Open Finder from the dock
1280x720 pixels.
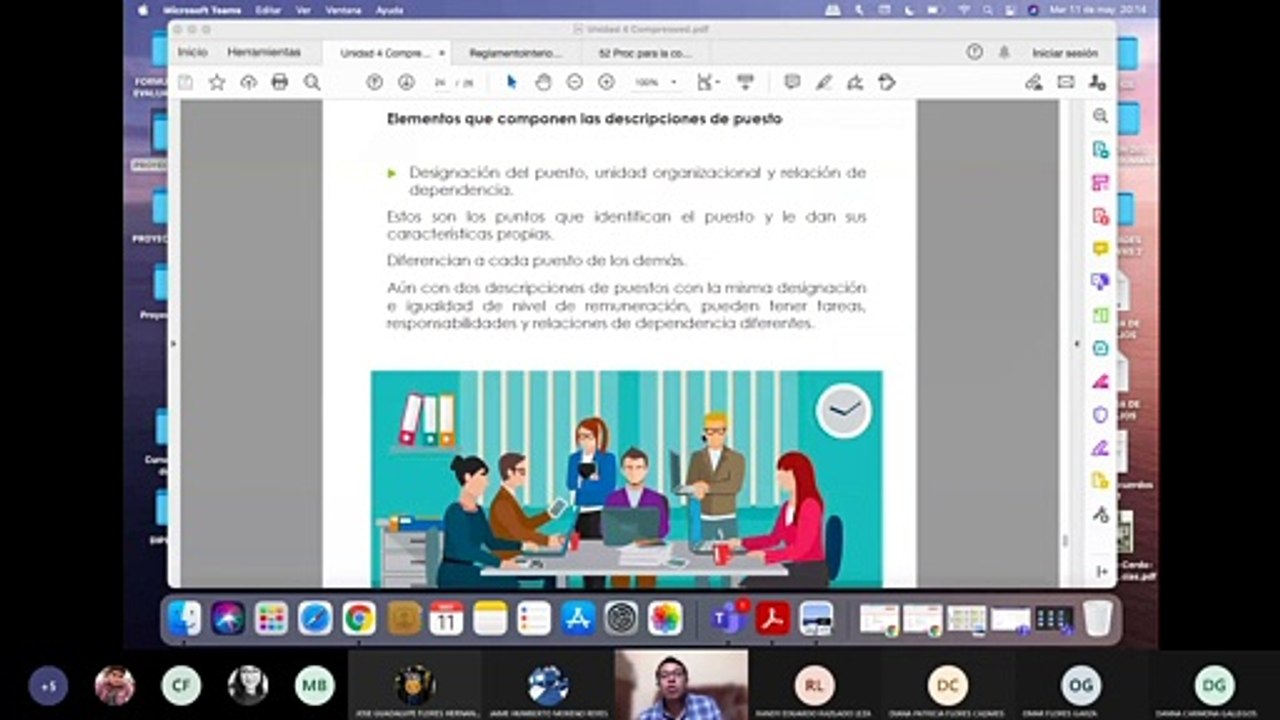point(185,618)
